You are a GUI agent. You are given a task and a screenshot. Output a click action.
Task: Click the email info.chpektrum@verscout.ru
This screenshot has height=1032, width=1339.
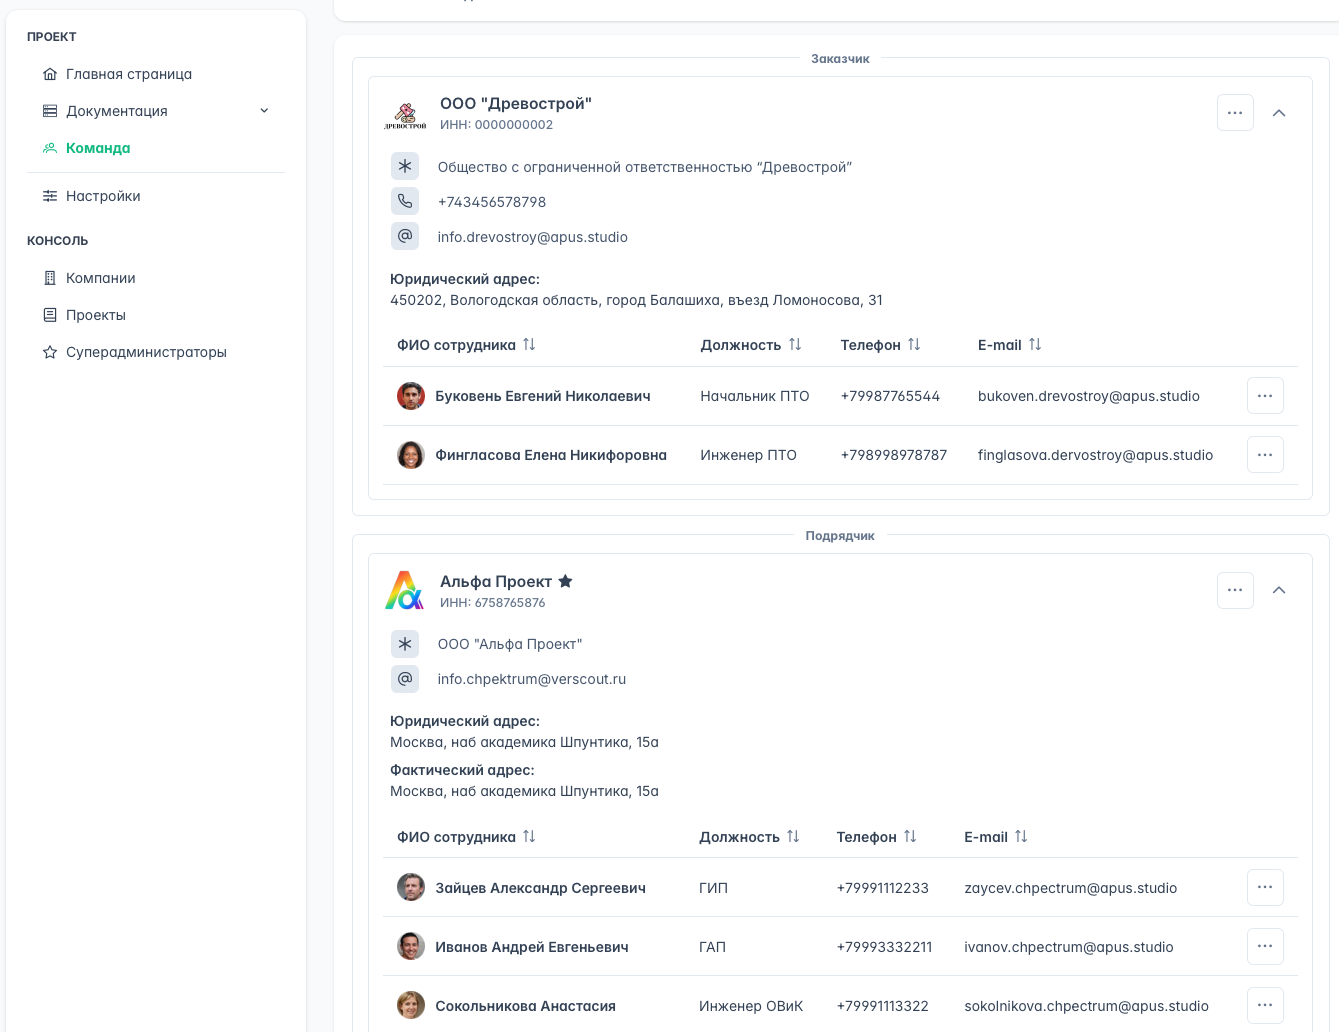[x=532, y=679]
